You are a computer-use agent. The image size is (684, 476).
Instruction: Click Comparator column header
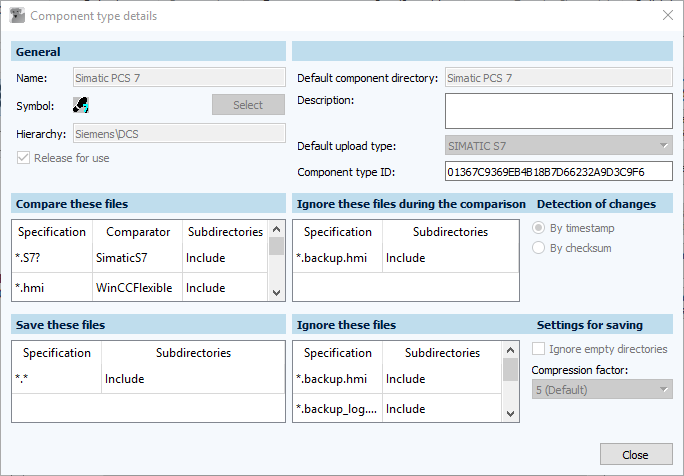pos(137,232)
